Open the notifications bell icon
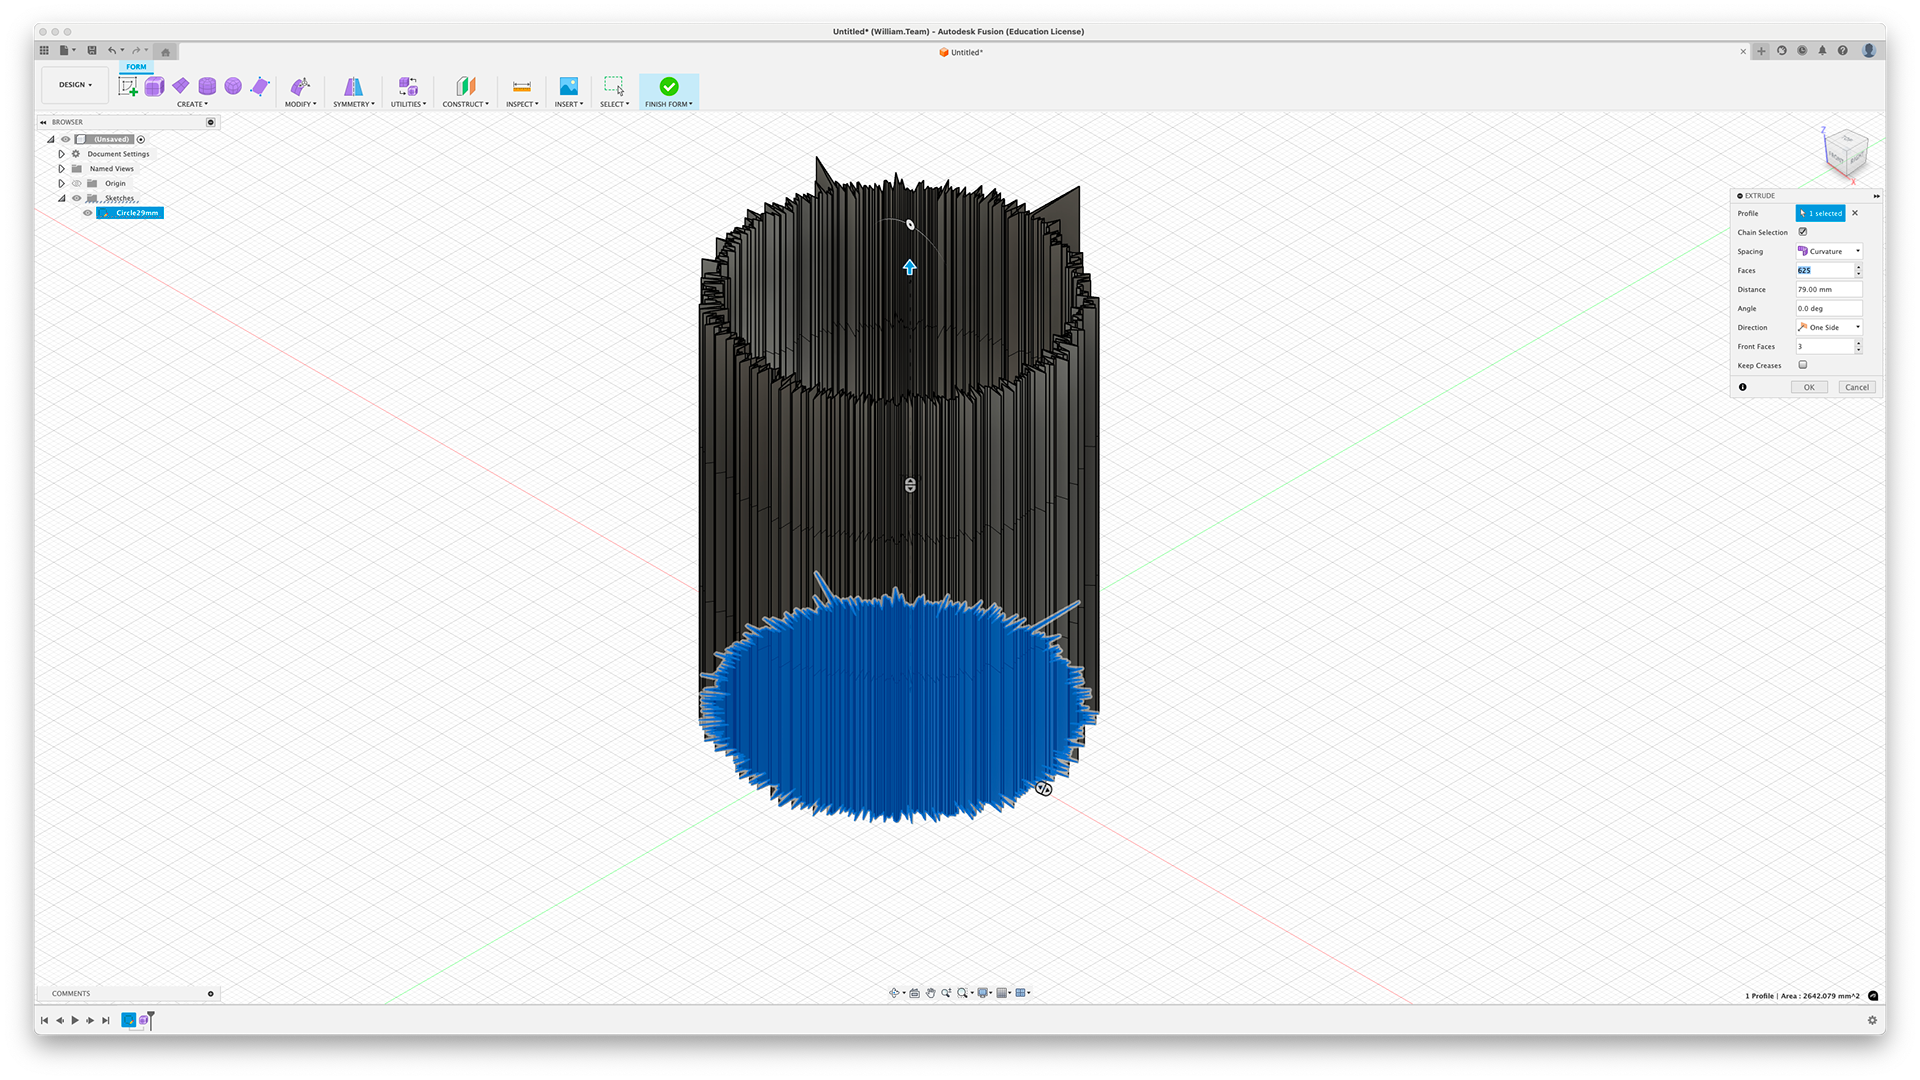This screenshot has height=1080, width=1920. tap(1822, 51)
